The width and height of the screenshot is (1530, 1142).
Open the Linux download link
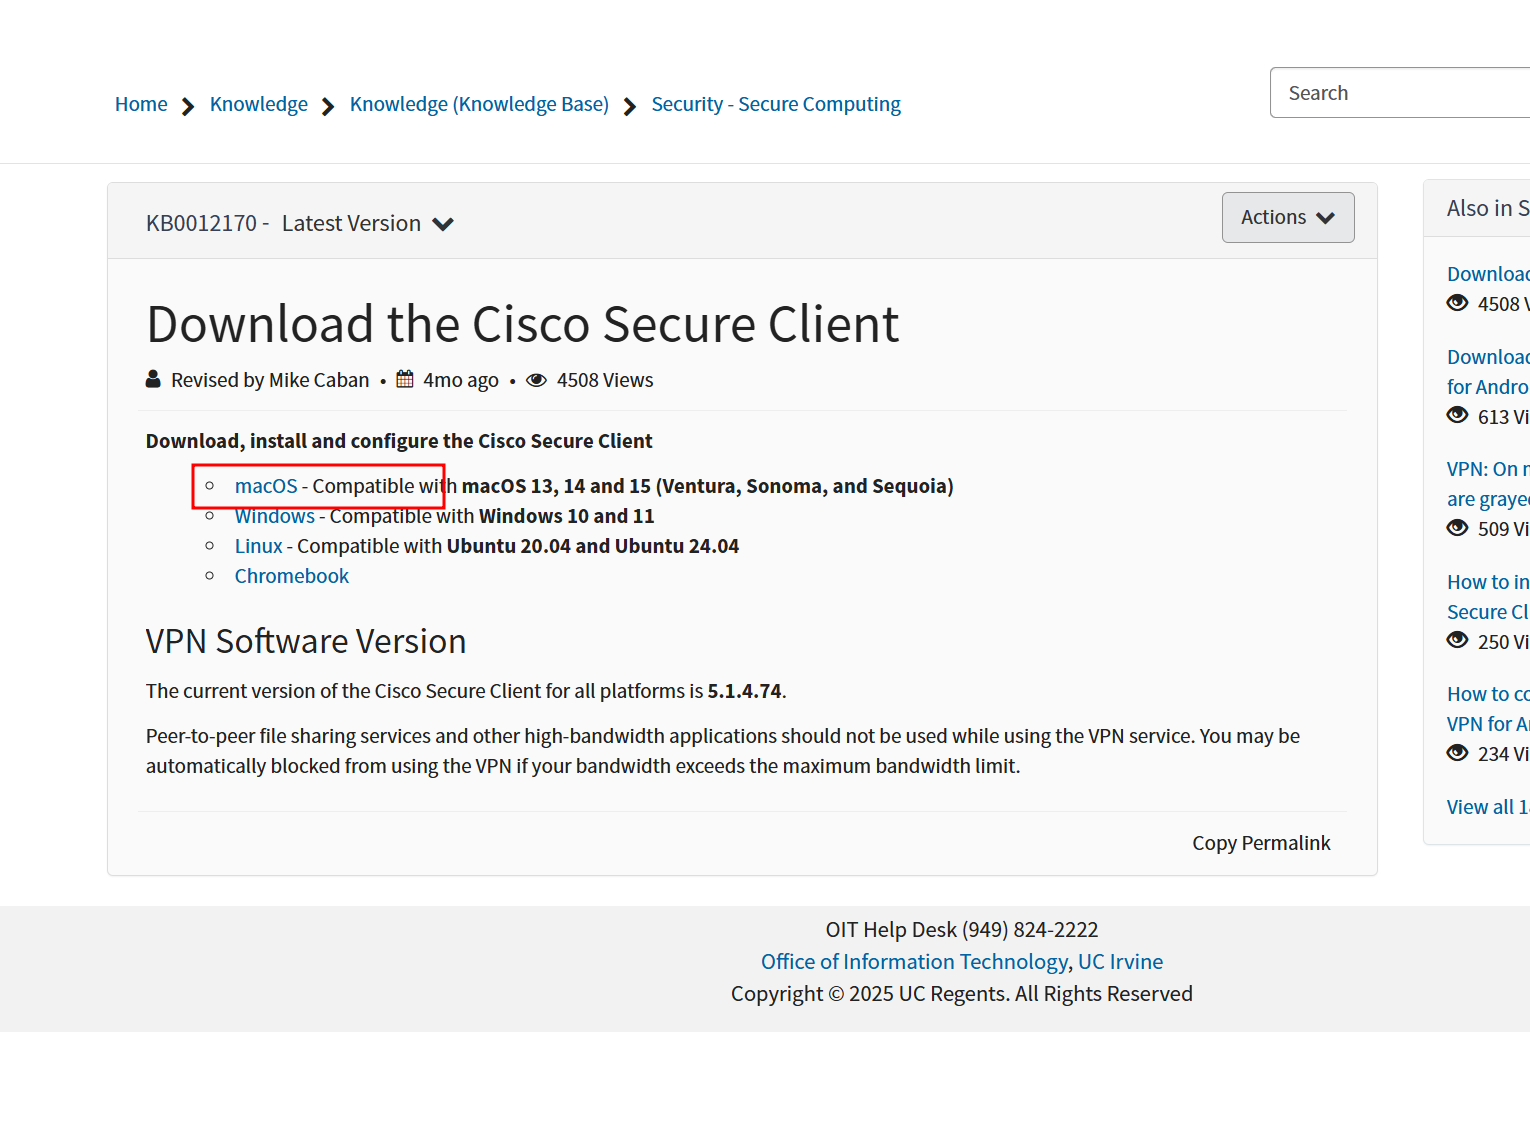tap(258, 546)
